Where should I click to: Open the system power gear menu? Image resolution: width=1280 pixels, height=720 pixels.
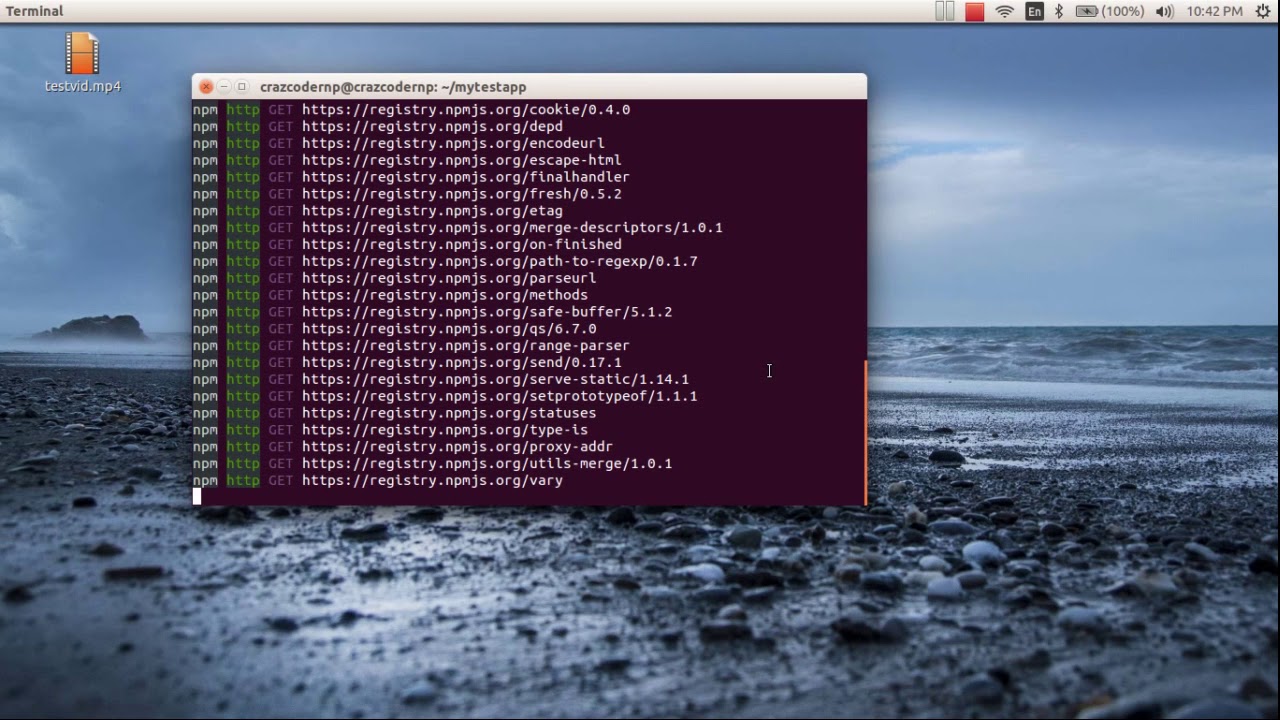click(x=1262, y=11)
